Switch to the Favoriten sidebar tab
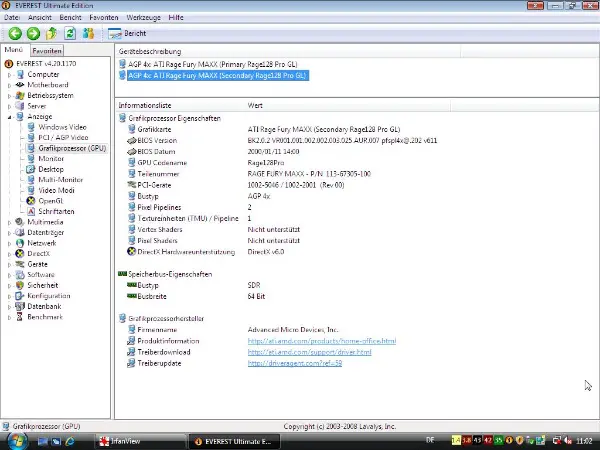 [x=46, y=50]
